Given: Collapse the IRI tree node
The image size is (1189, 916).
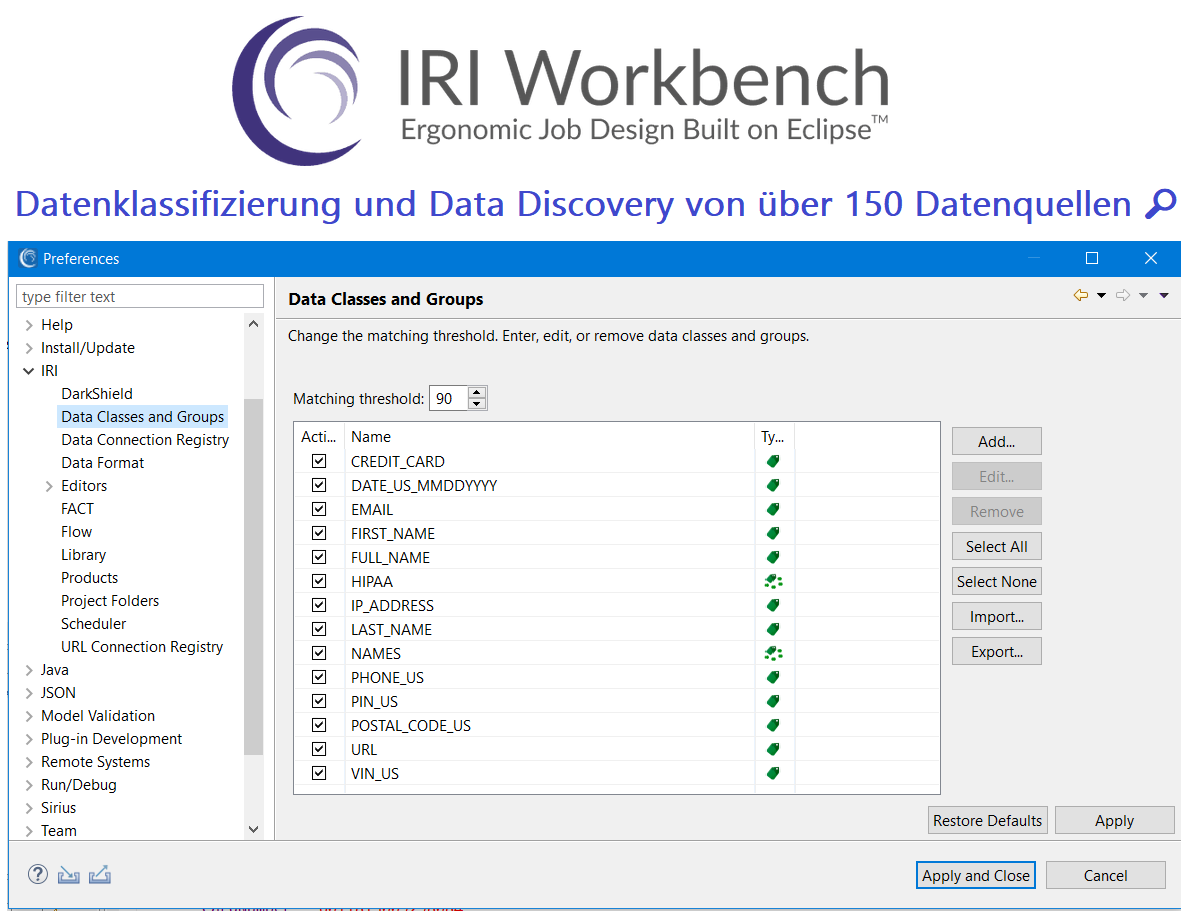Looking at the screenshot, I should tap(29, 371).
